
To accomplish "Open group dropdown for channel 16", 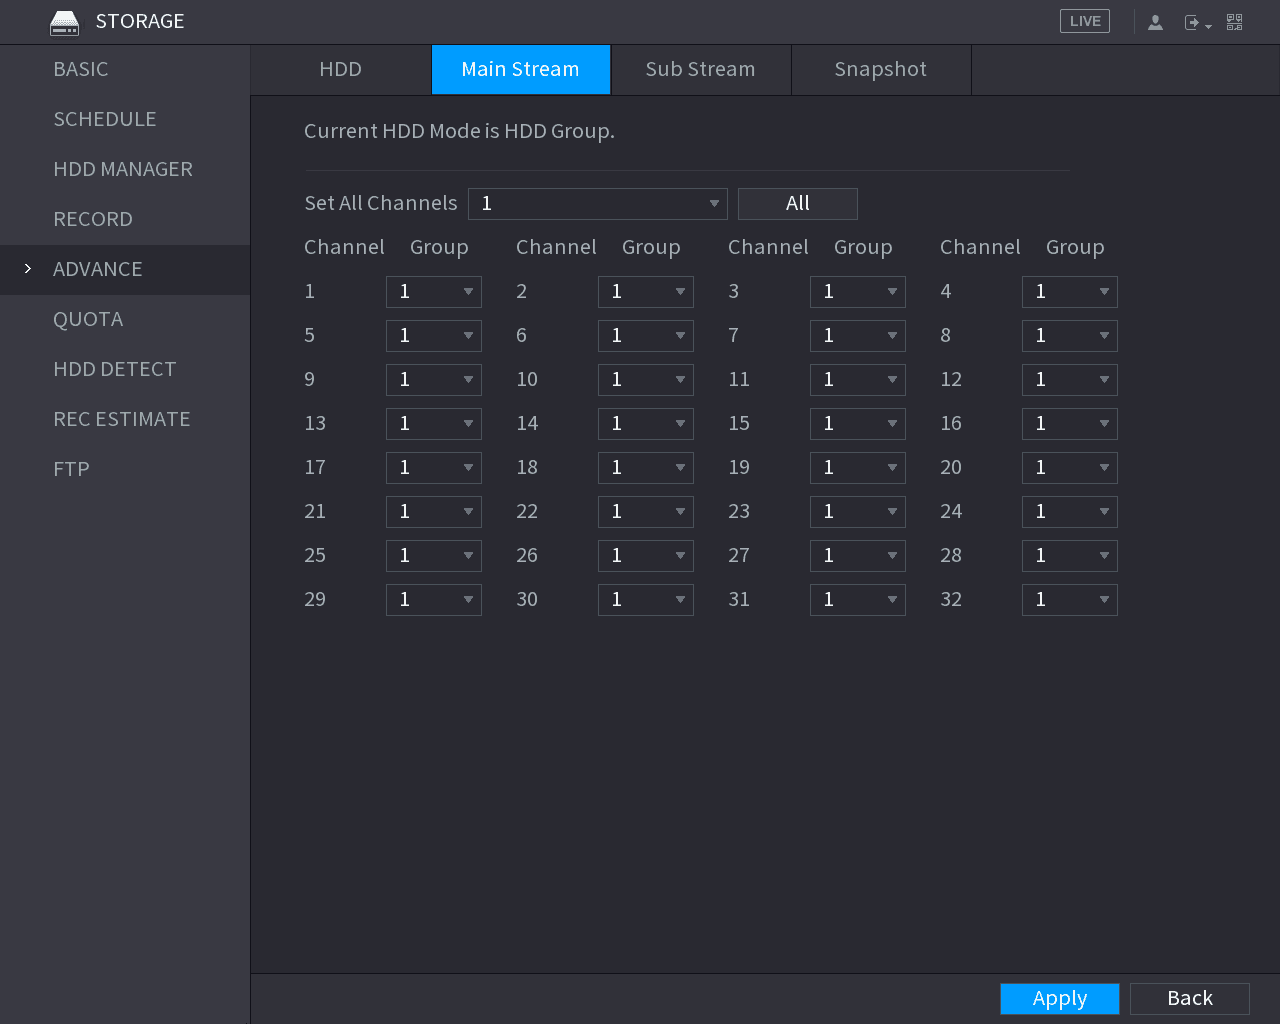I will (1070, 424).
